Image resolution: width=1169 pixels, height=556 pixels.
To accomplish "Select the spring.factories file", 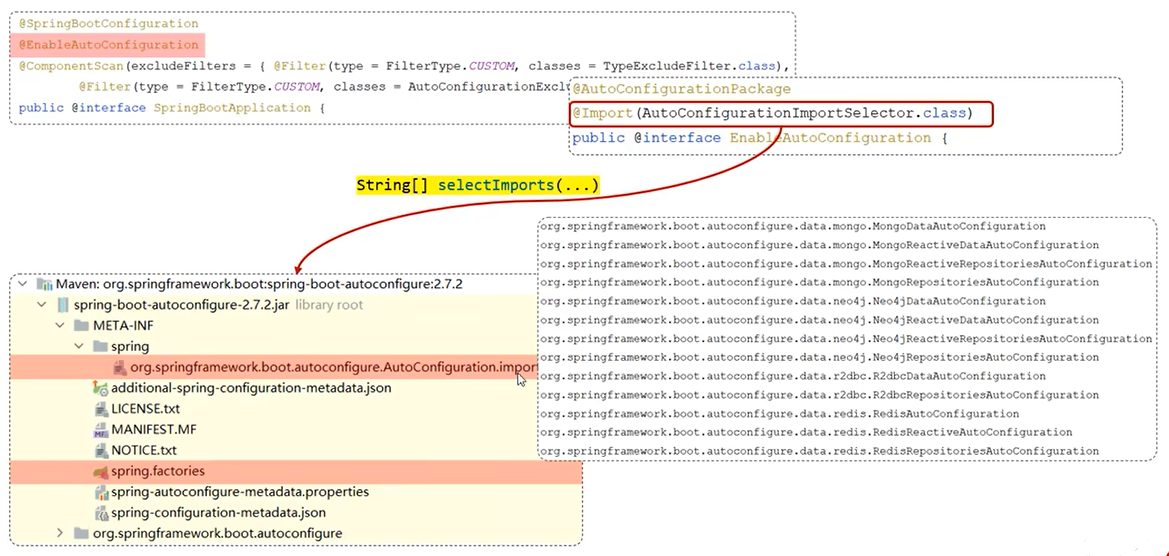I will pos(295,472).
